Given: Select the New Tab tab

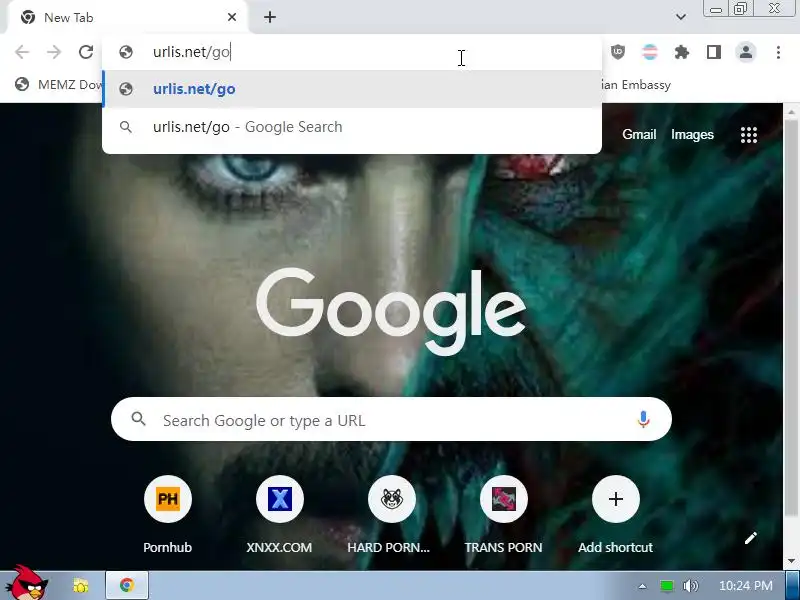Looking at the screenshot, I should 128,18.
